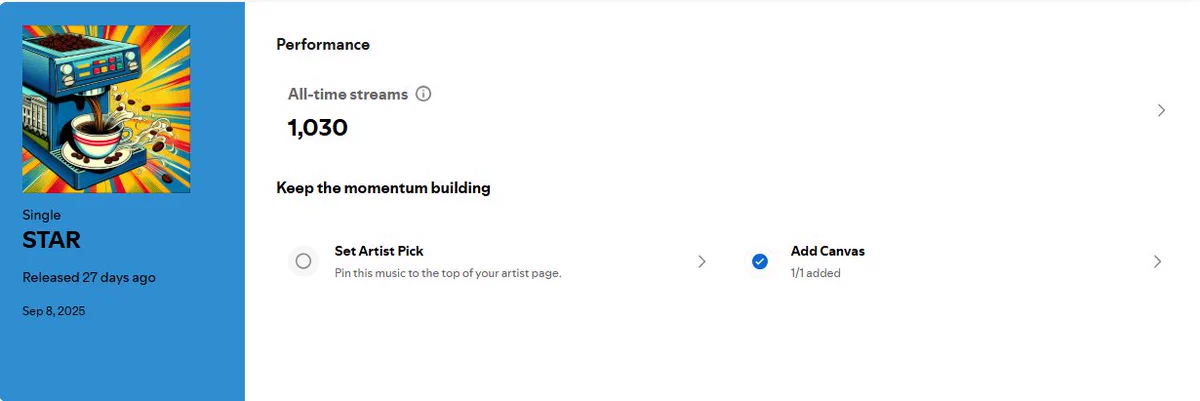Select the empty Set Artist Pick circle
Screen dimensions: 1200x401
[304, 261]
